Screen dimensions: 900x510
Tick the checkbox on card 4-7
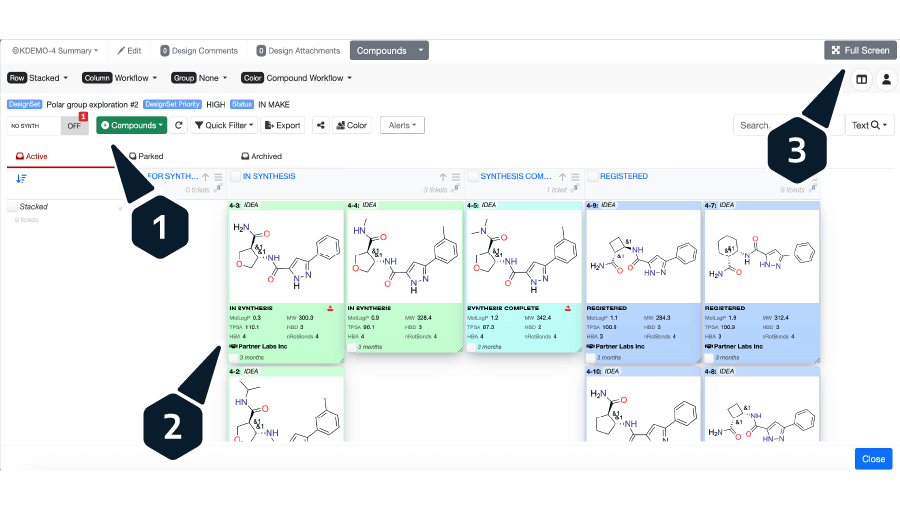point(709,357)
